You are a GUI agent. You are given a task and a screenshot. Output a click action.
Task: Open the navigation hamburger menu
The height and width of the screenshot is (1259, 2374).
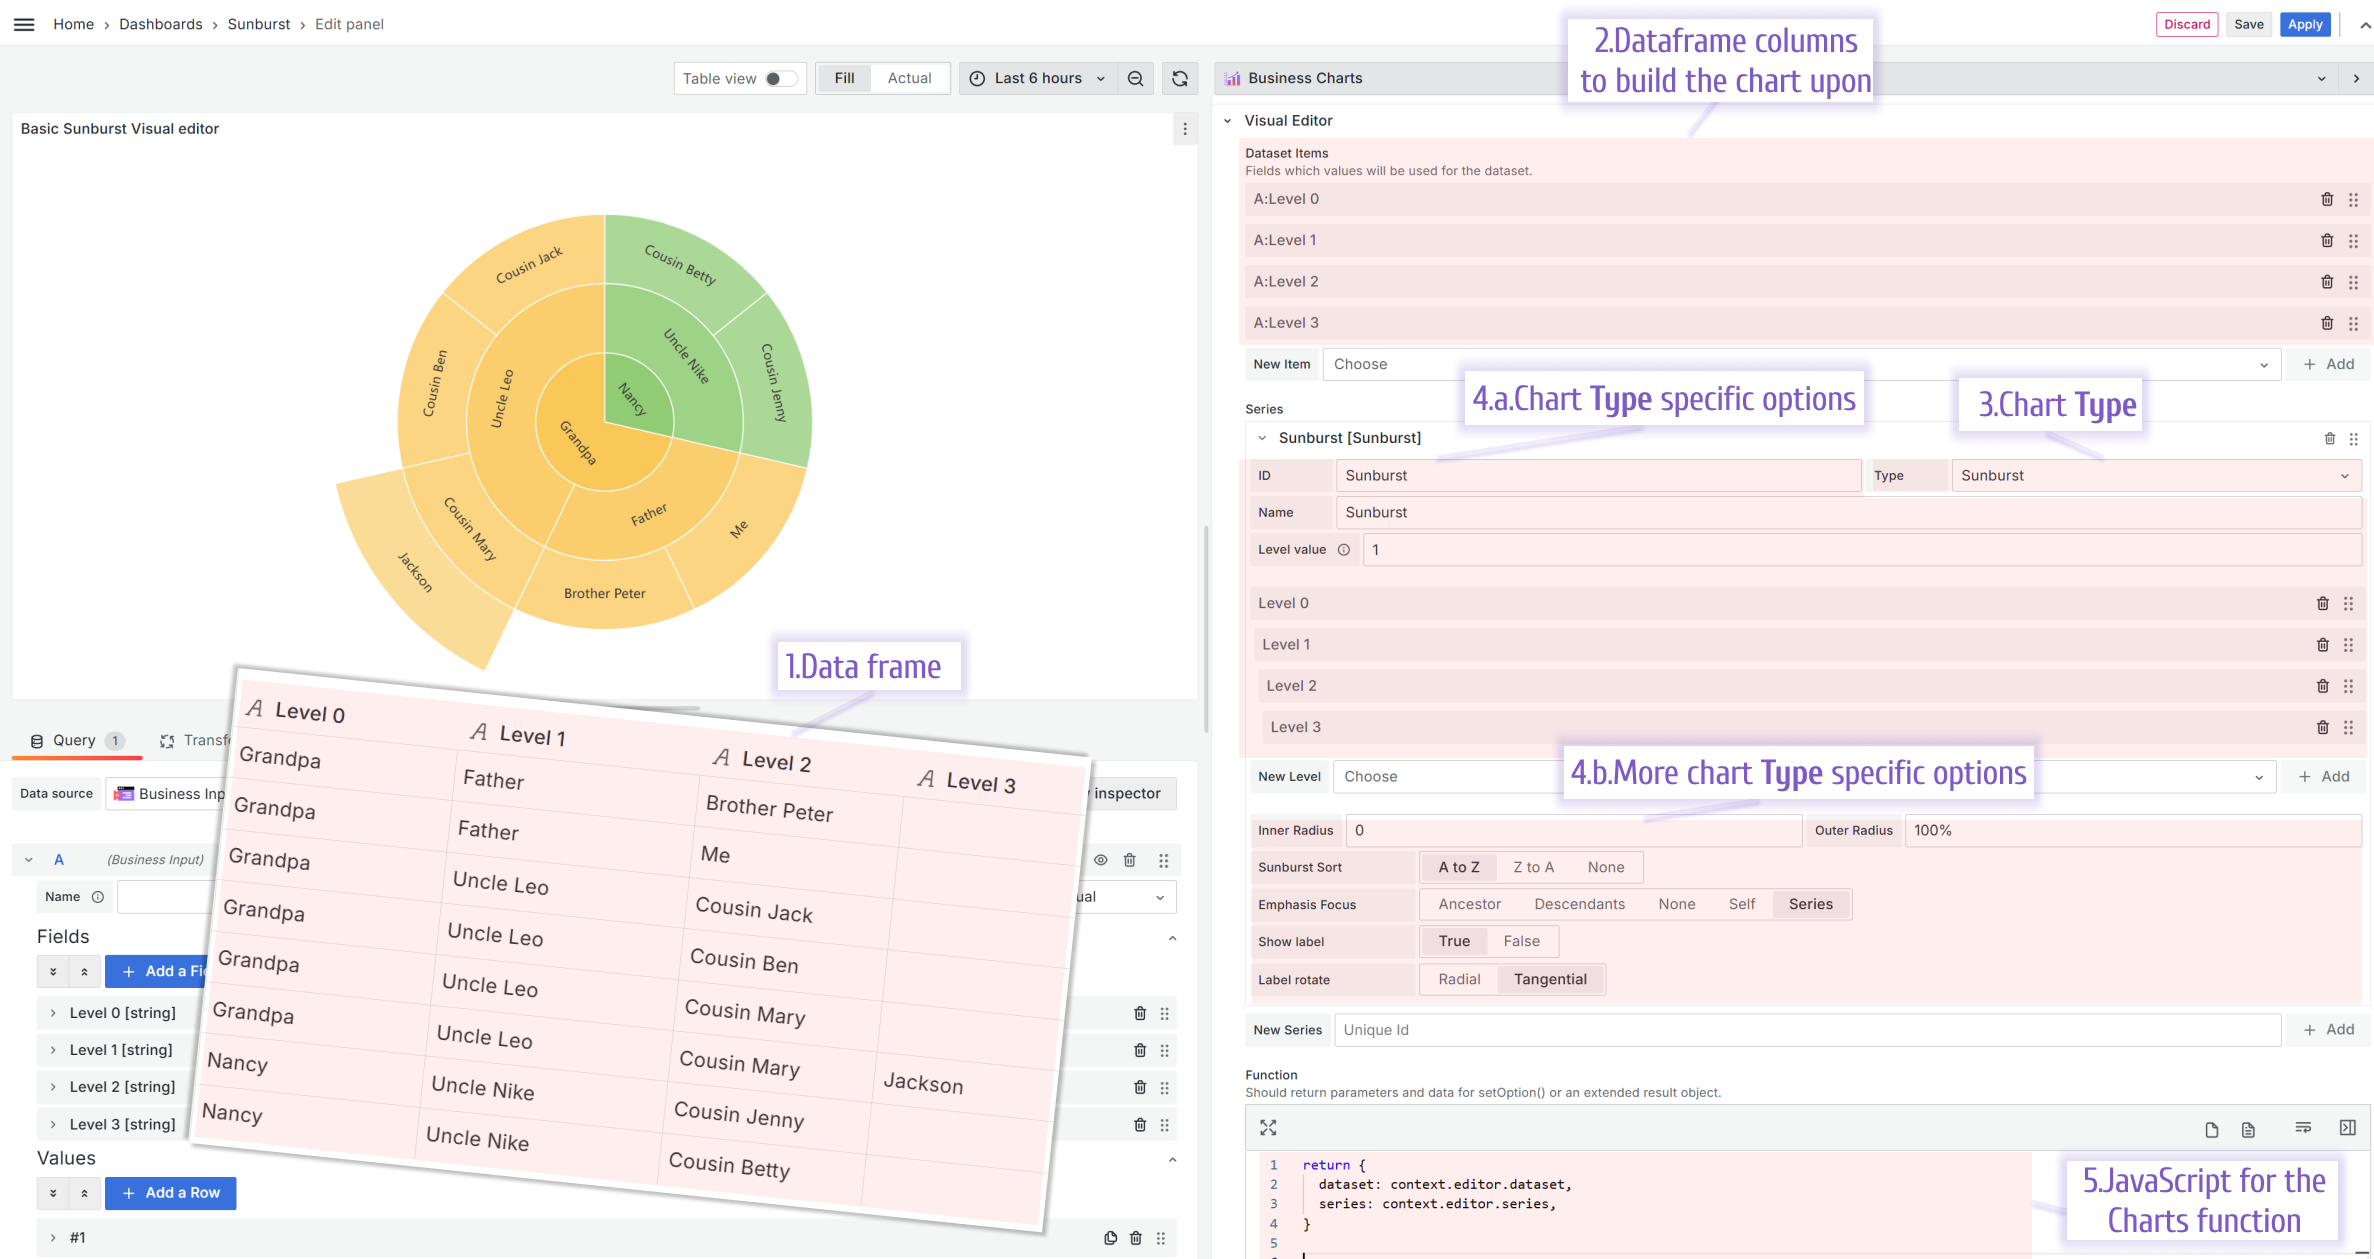(x=24, y=24)
